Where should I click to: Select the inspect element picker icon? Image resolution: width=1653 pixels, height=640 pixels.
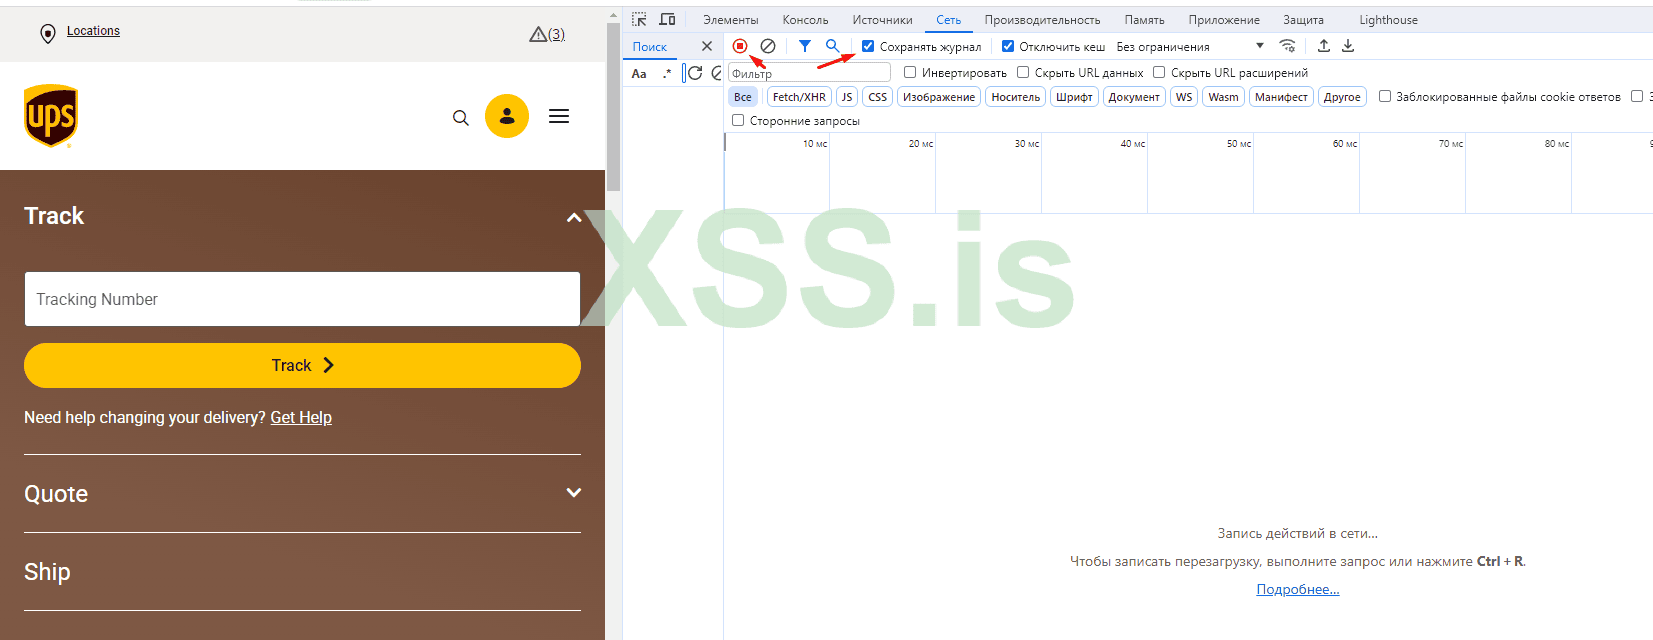click(x=639, y=19)
